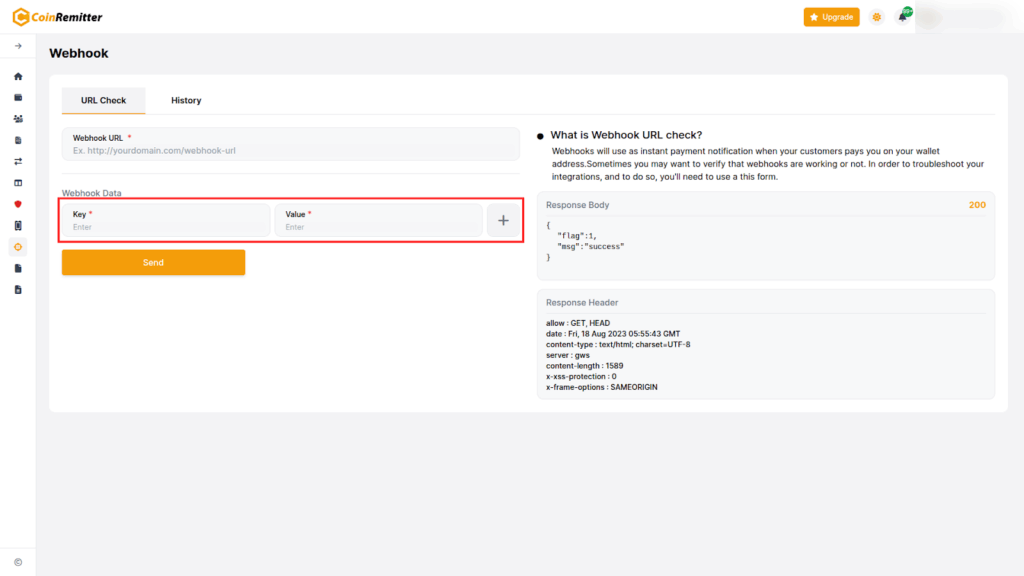Click the users group sidebar icon

coord(18,119)
